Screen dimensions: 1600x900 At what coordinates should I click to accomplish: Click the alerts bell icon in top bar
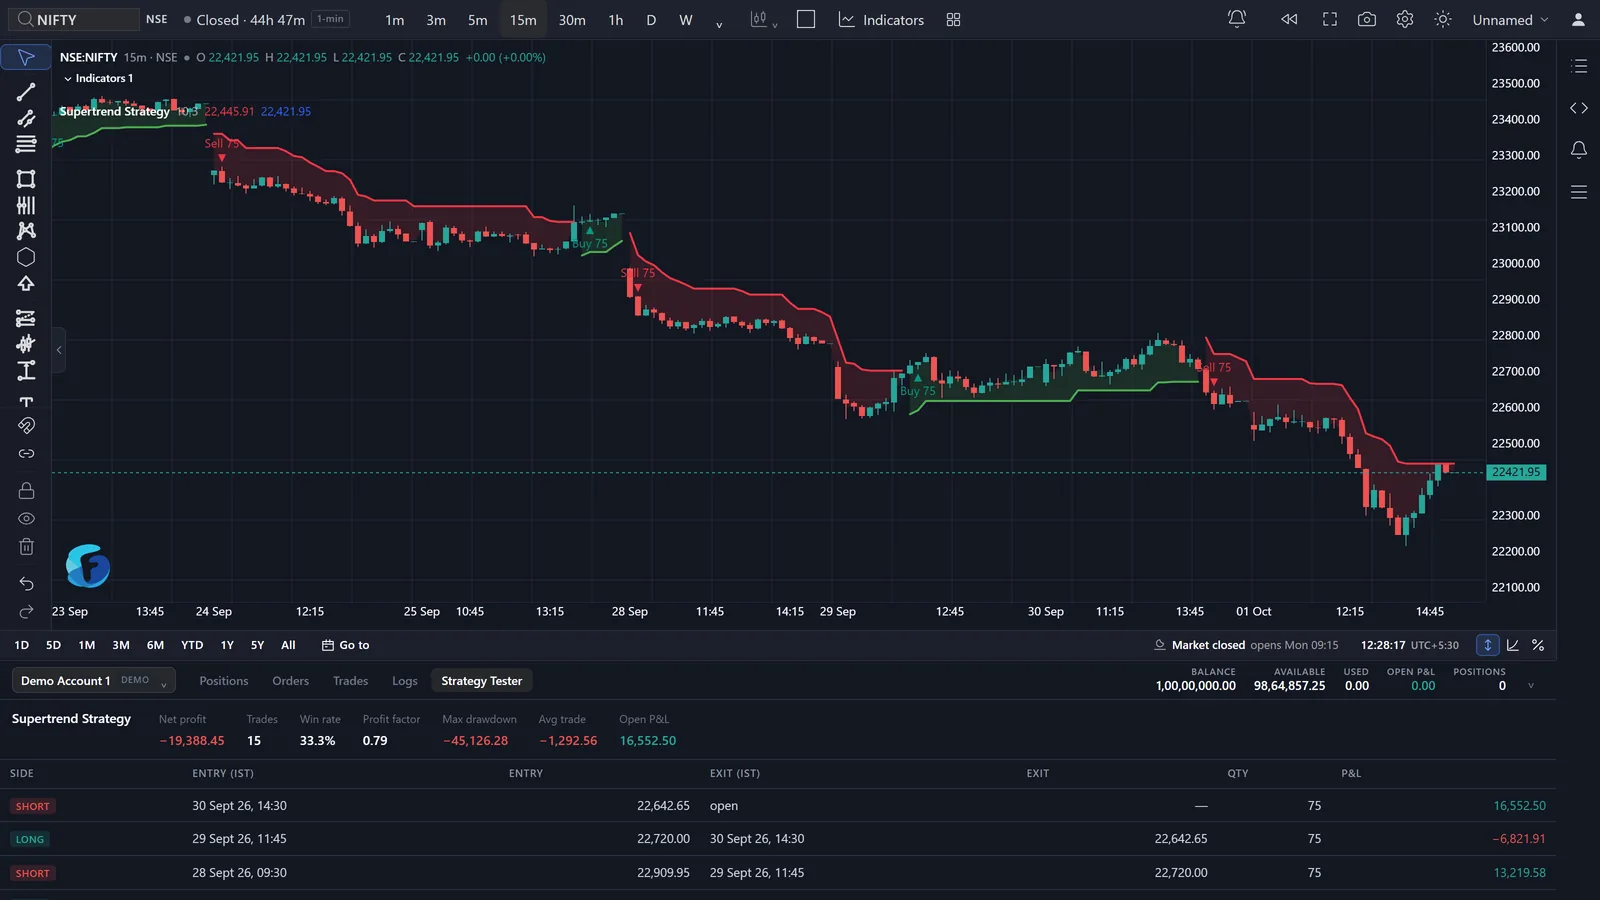point(1237,19)
